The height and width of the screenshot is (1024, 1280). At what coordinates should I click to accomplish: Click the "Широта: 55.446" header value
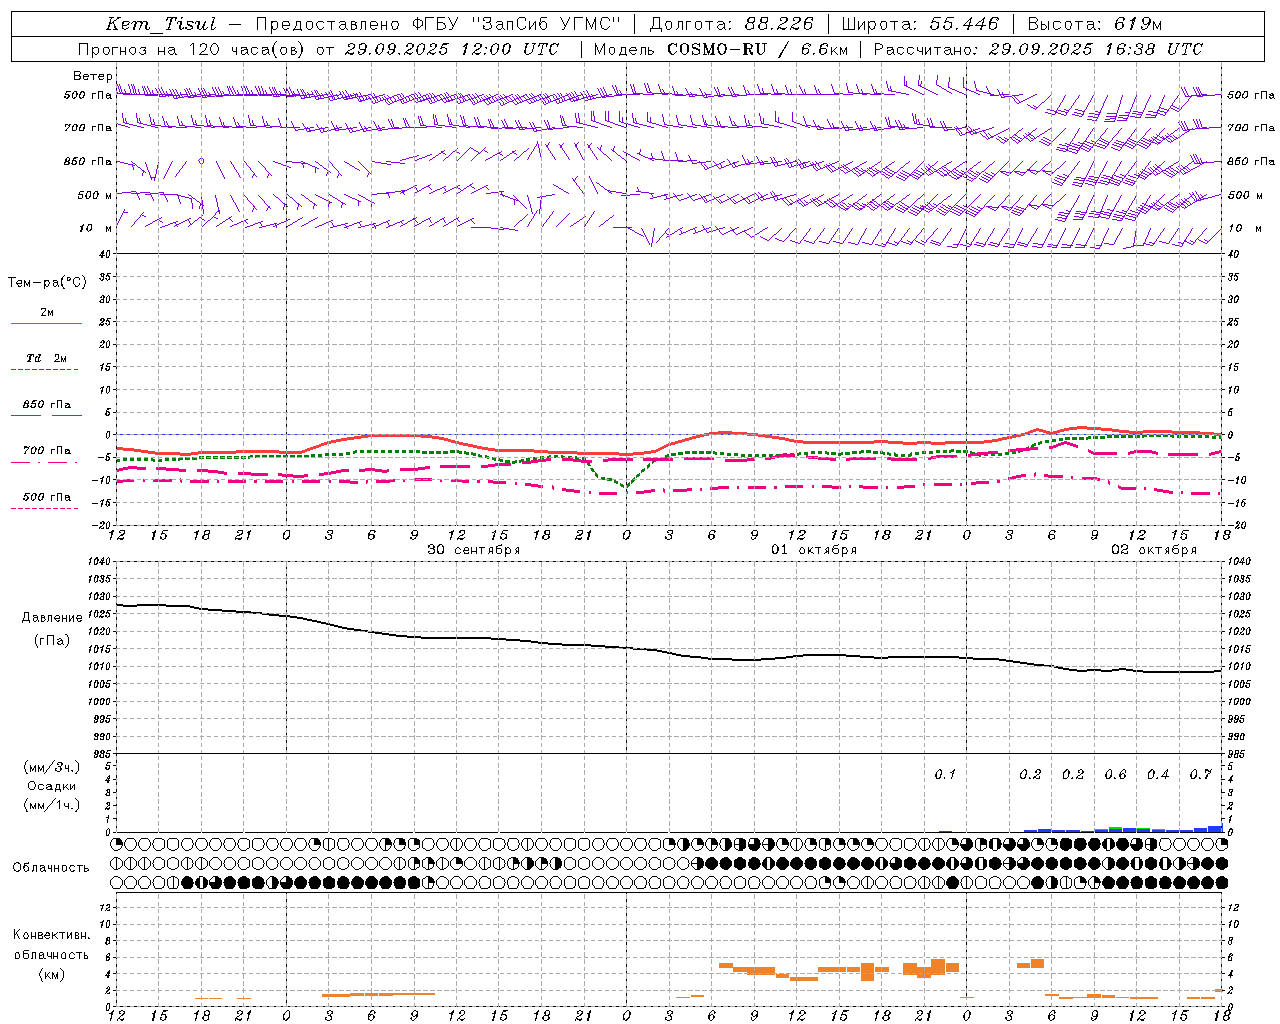tap(920, 24)
